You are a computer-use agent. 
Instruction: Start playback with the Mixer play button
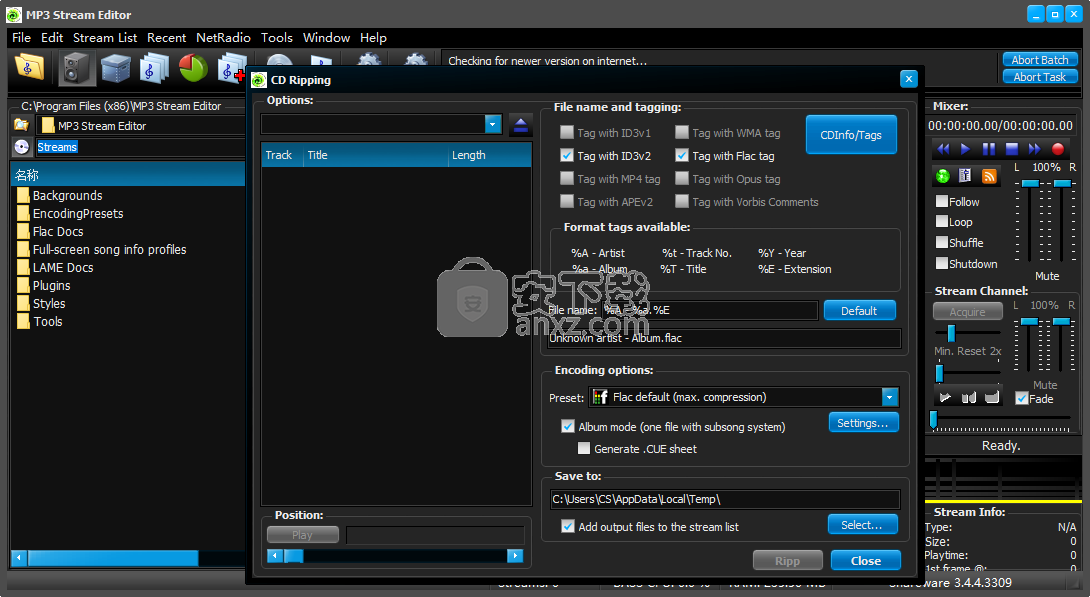pyautogui.click(x=965, y=149)
